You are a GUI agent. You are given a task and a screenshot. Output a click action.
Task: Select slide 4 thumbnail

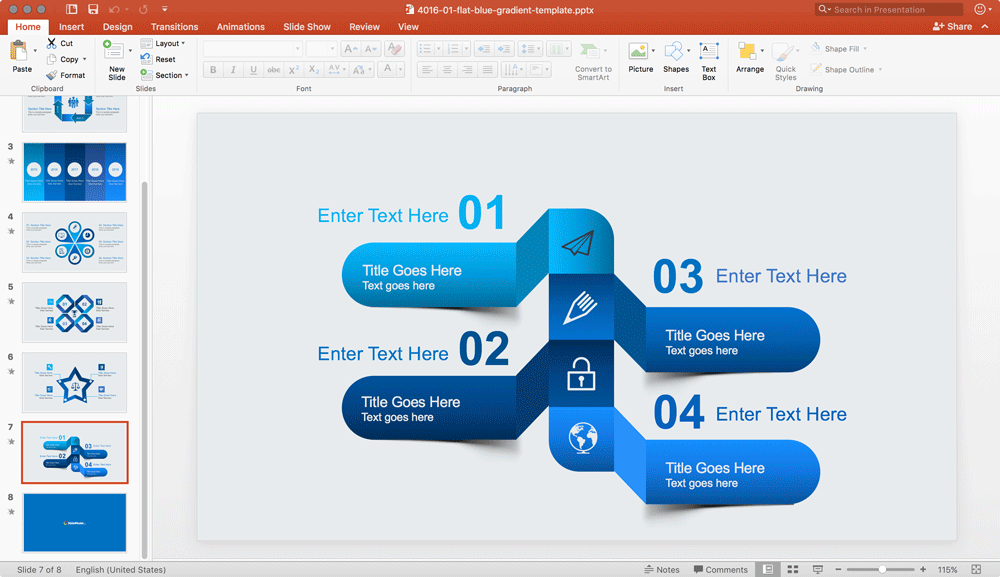pos(74,242)
